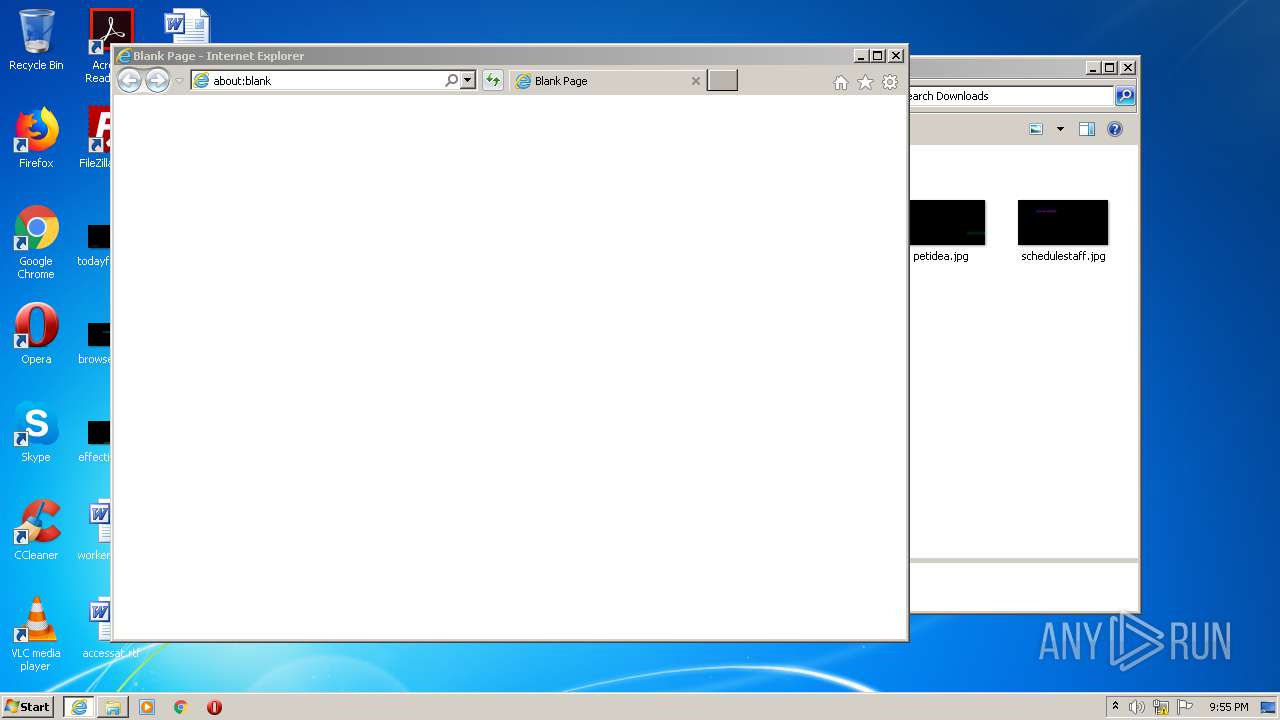This screenshot has width=1280, height=720.
Task: Refresh the page in Internet Explorer
Action: (x=492, y=81)
